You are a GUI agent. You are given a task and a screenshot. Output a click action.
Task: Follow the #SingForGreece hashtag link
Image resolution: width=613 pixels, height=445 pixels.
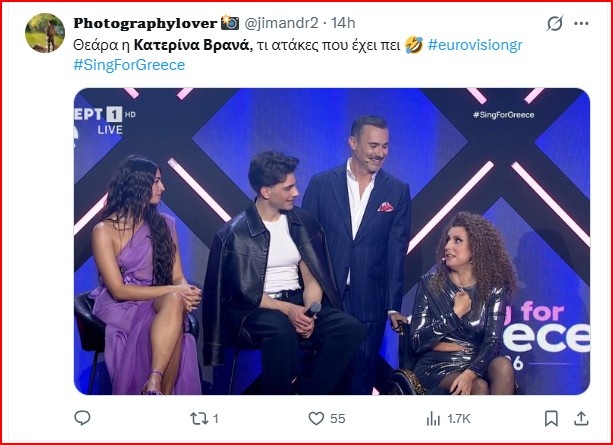coord(129,65)
